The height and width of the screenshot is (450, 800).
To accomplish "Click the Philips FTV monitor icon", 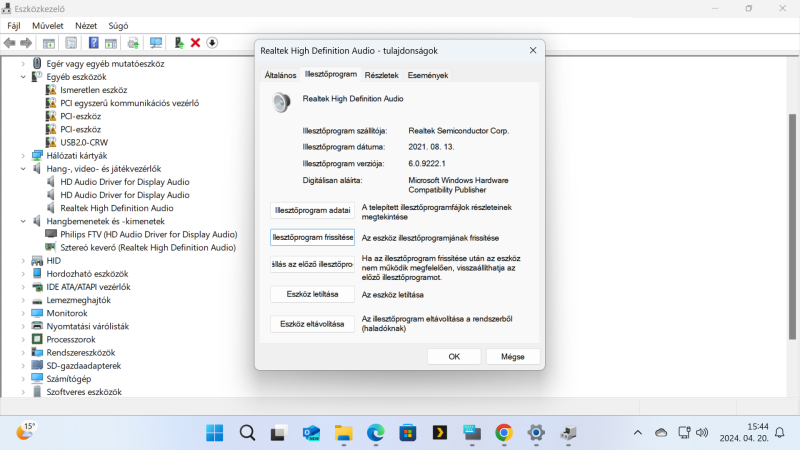I will pyautogui.click(x=51, y=234).
